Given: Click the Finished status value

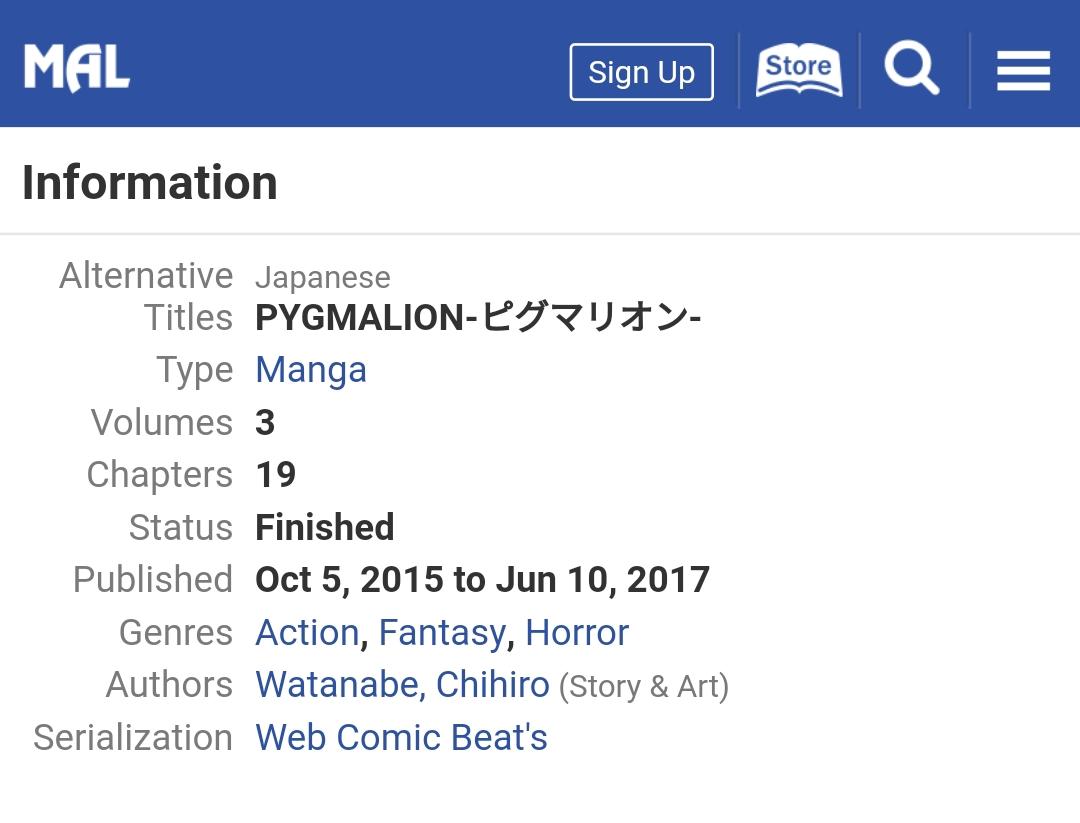Looking at the screenshot, I should (x=324, y=527).
